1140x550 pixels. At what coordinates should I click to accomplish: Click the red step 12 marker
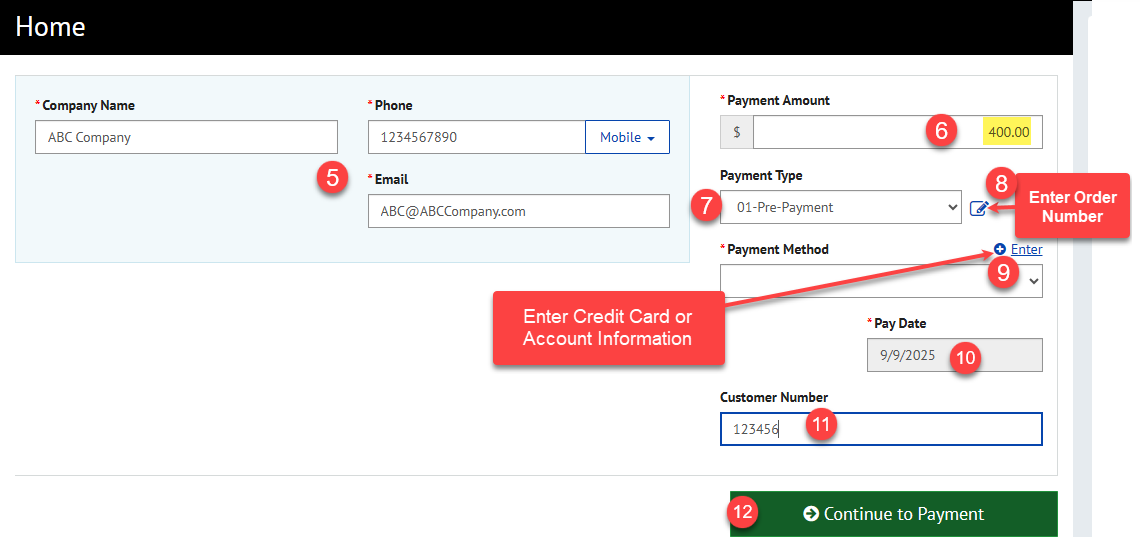pos(742,512)
